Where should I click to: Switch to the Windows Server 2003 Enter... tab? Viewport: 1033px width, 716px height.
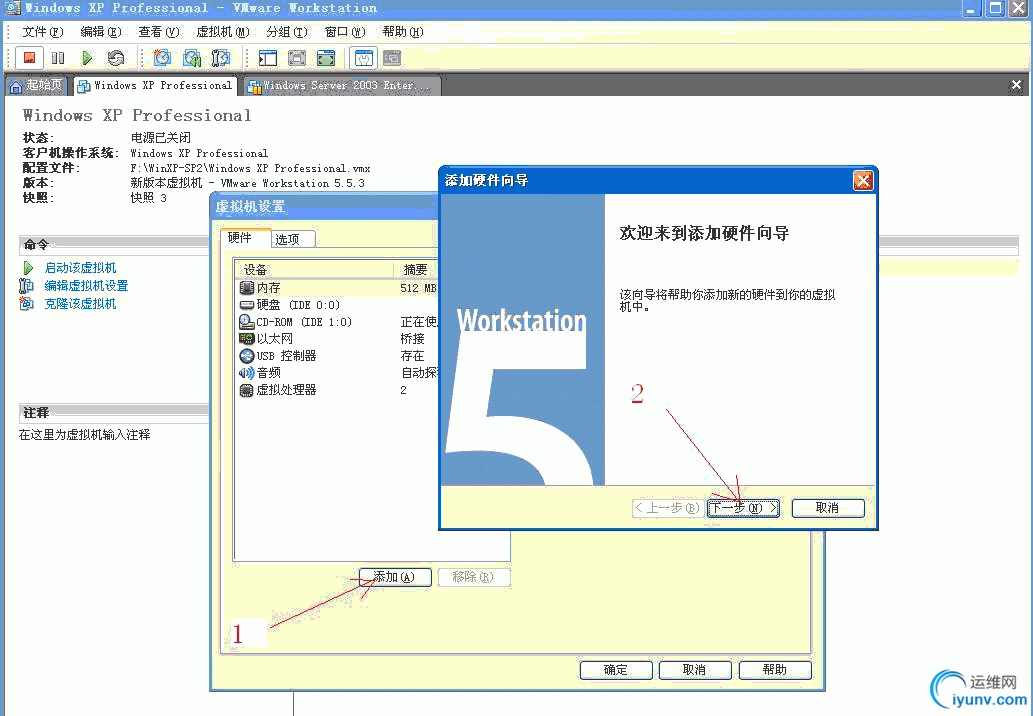pos(341,86)
